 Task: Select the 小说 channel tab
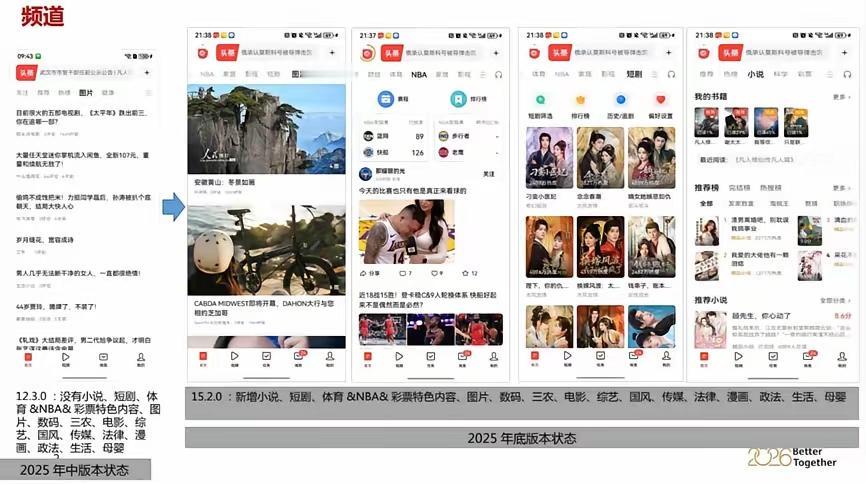755,74
